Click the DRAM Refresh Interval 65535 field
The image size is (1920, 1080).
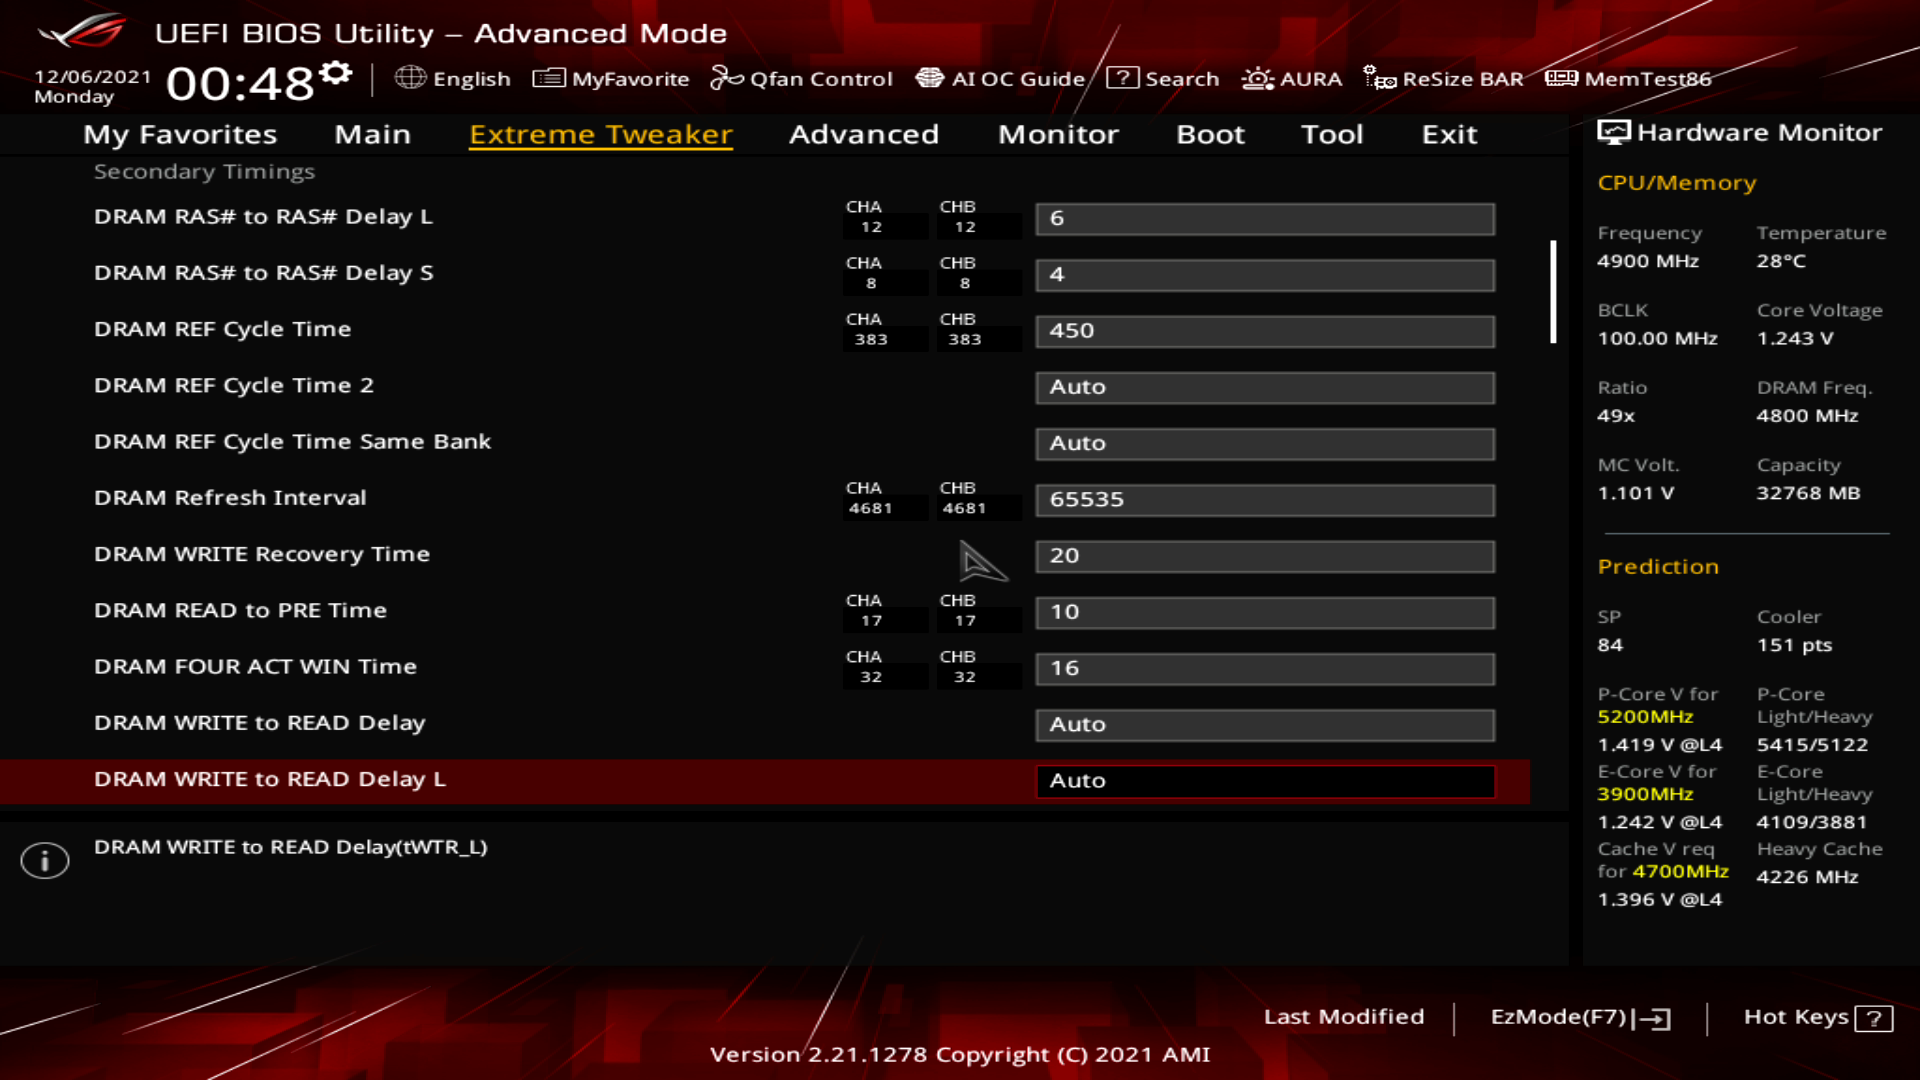(x=1264, y=499)
